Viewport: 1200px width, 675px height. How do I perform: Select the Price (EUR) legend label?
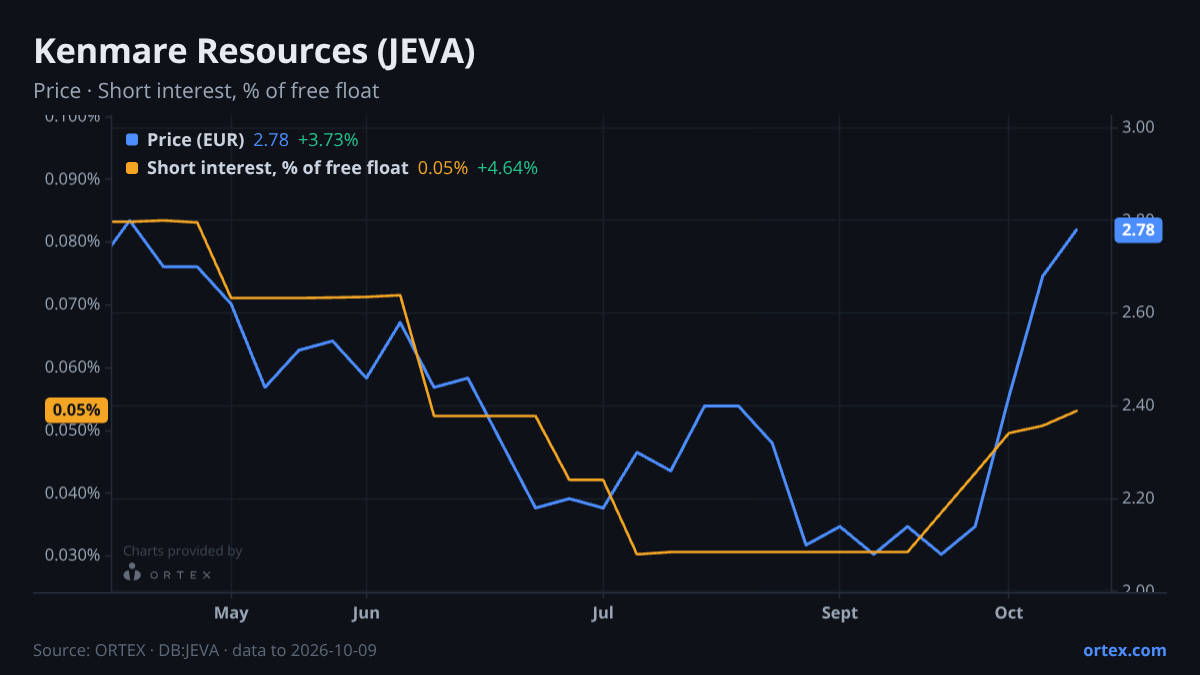196,140
